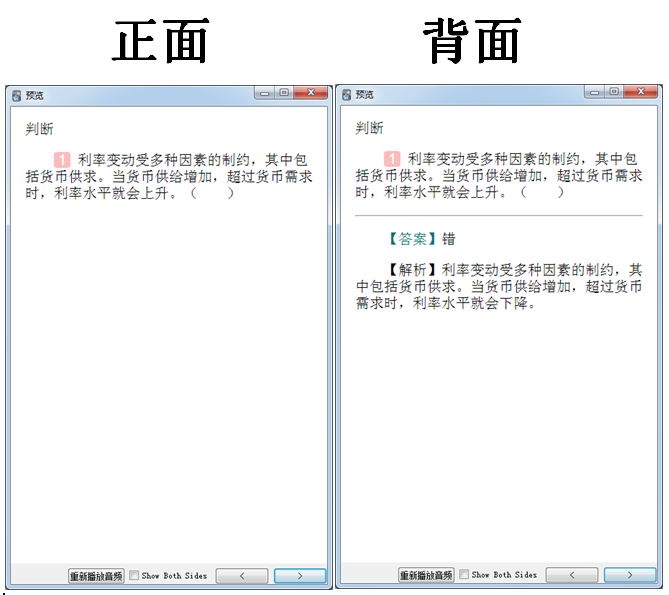This screenshot has height=595, width=669.
Task: Click the 判断 label in left window
Action: coord(39,129)
